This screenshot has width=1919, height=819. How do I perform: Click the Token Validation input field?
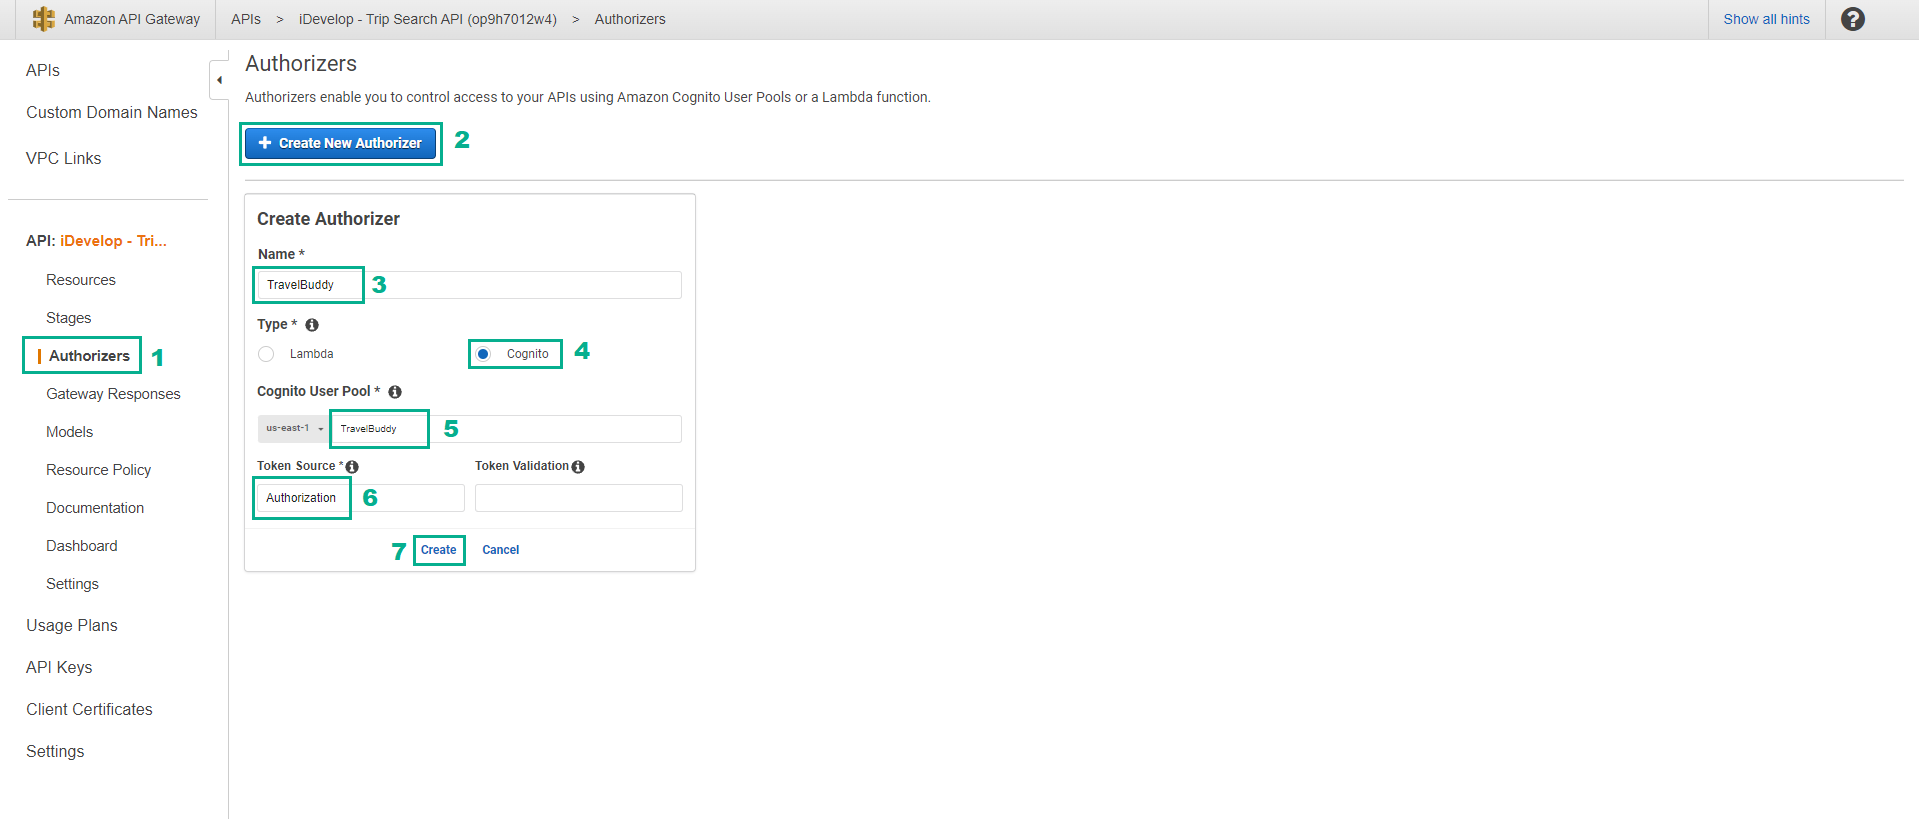579,498
